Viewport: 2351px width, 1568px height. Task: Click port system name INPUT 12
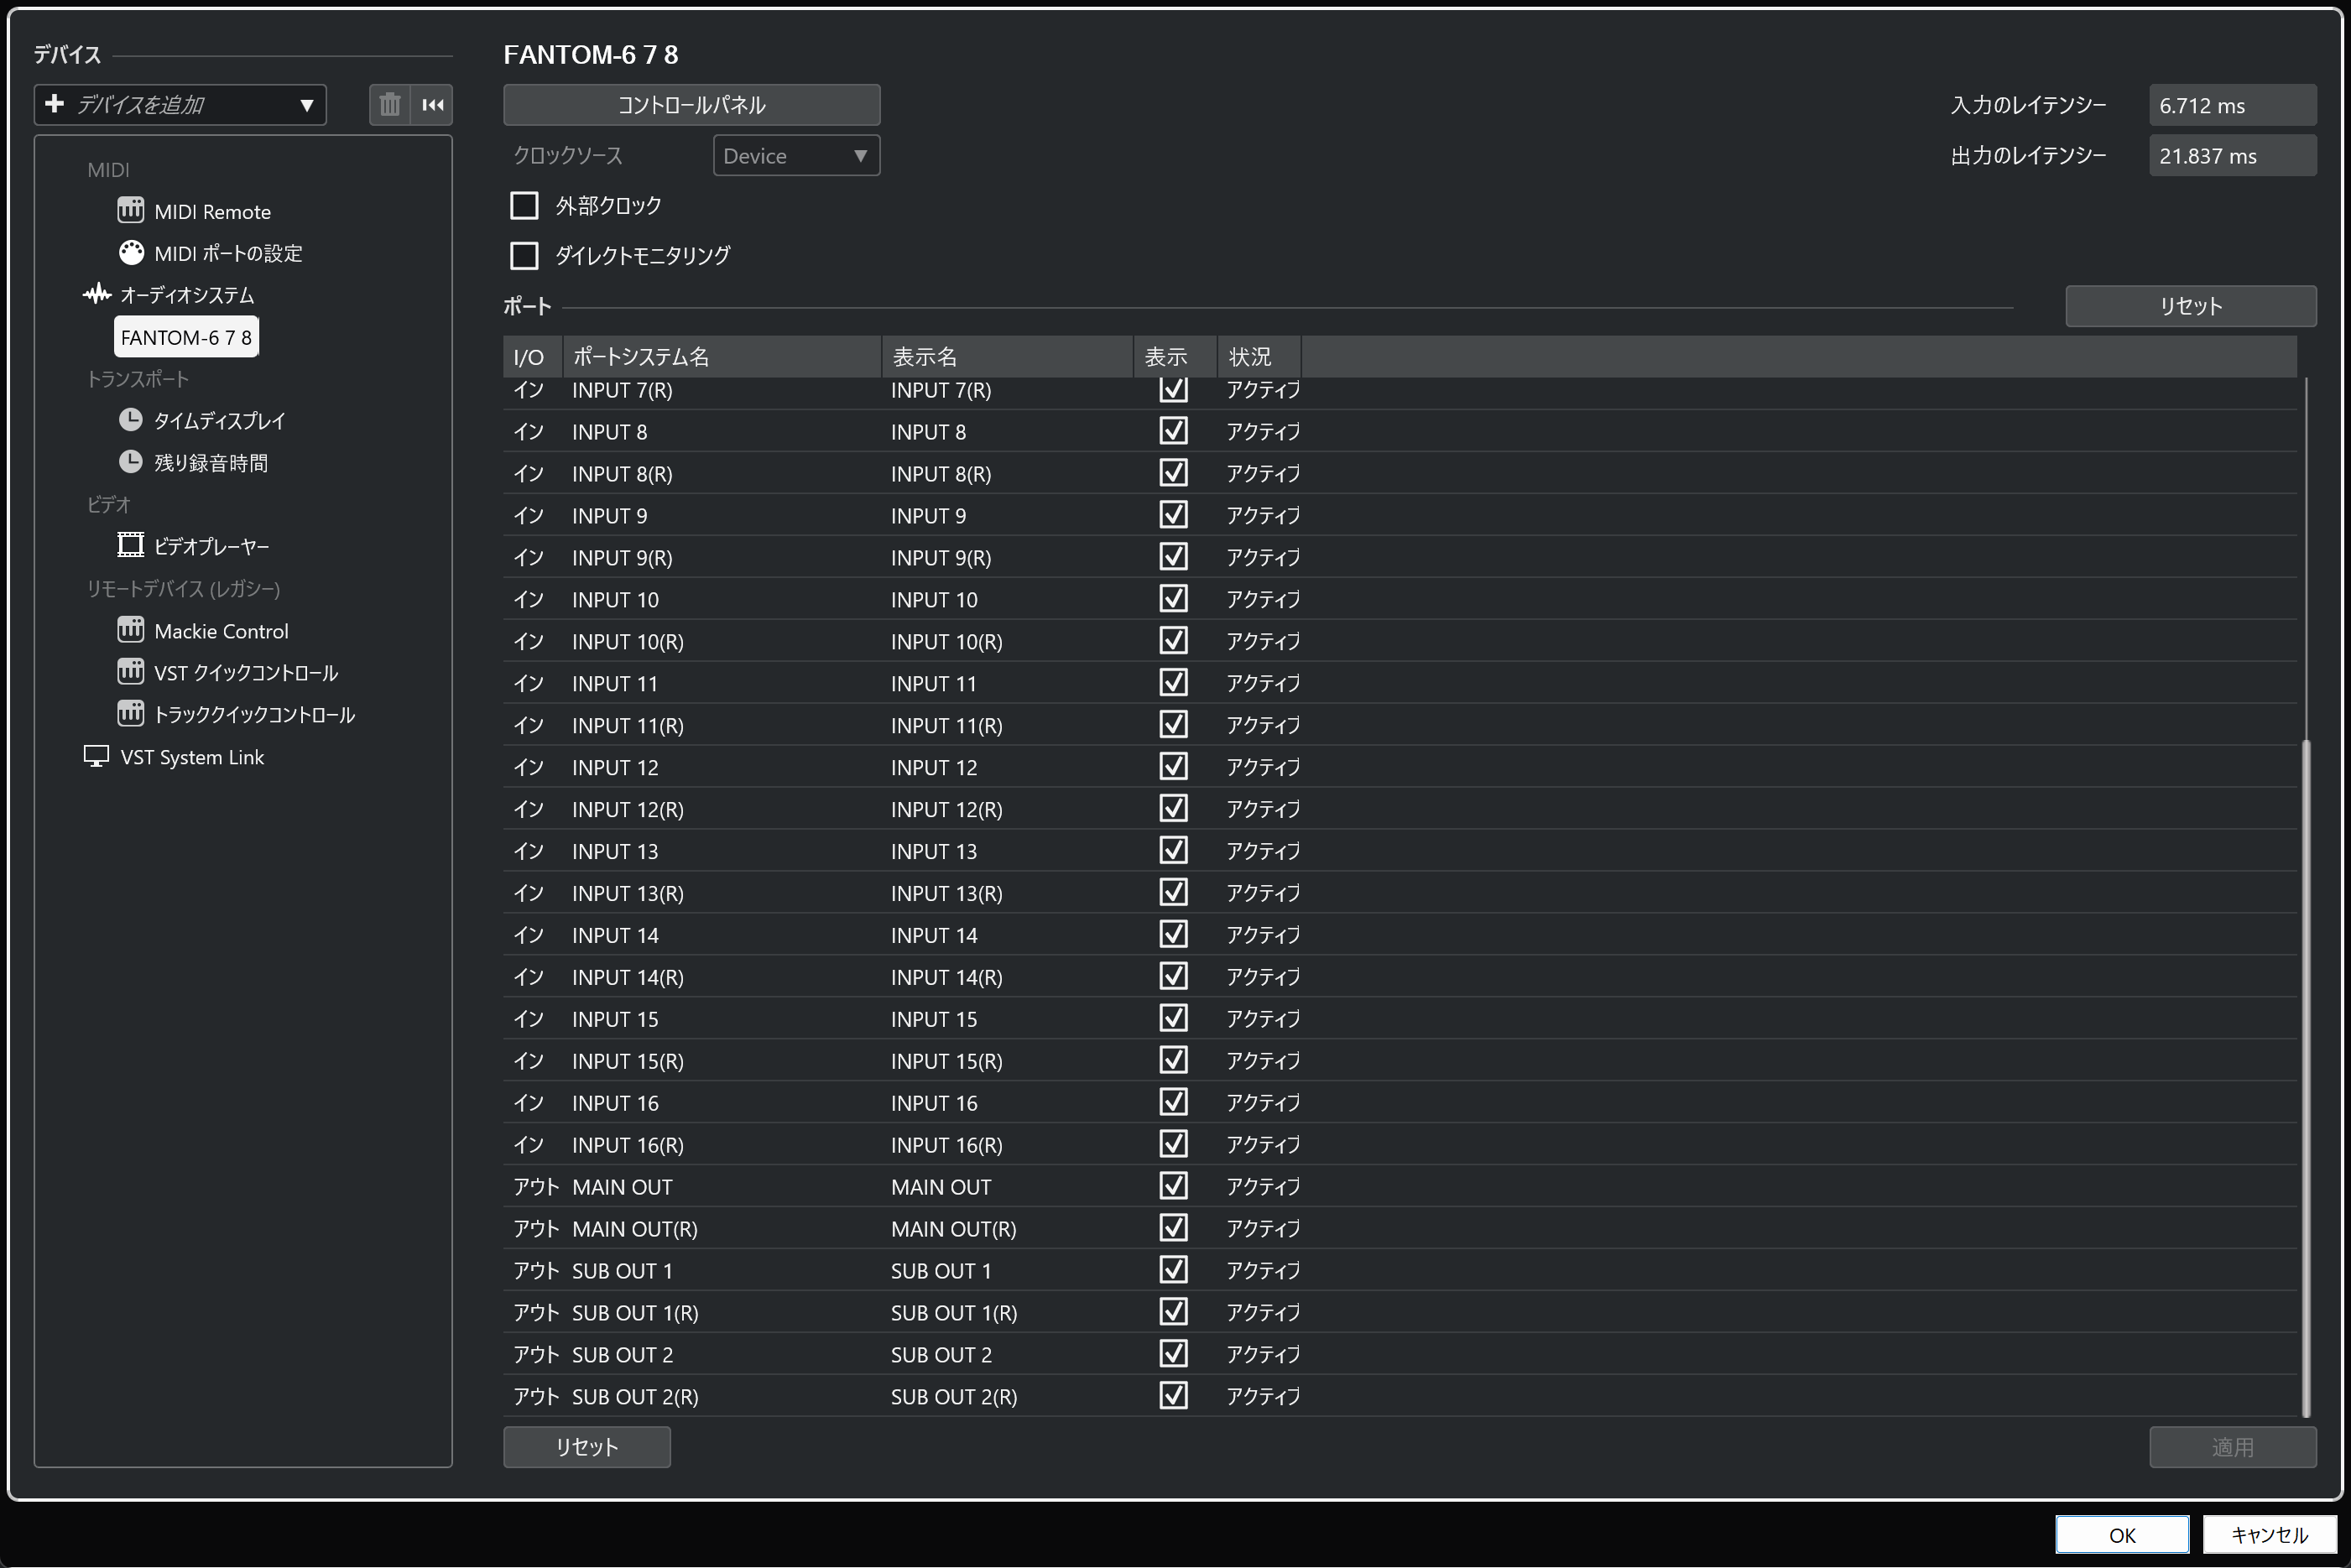coord(615,768)
